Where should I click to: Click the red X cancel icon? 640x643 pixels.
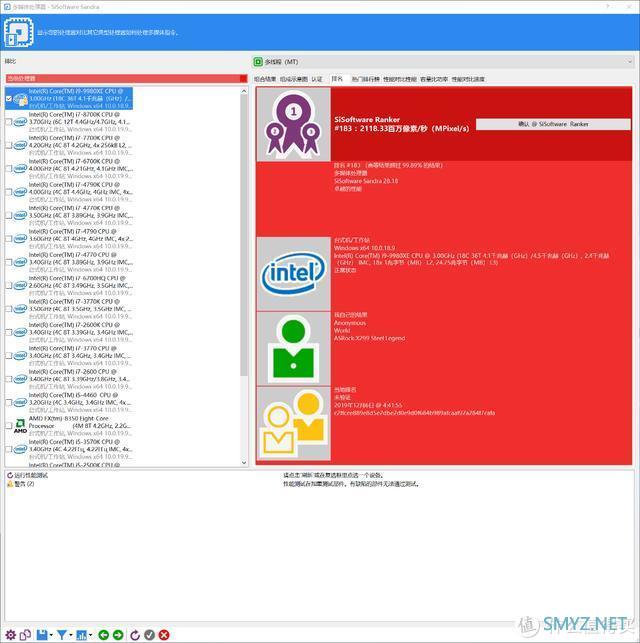tap(164, 634)
